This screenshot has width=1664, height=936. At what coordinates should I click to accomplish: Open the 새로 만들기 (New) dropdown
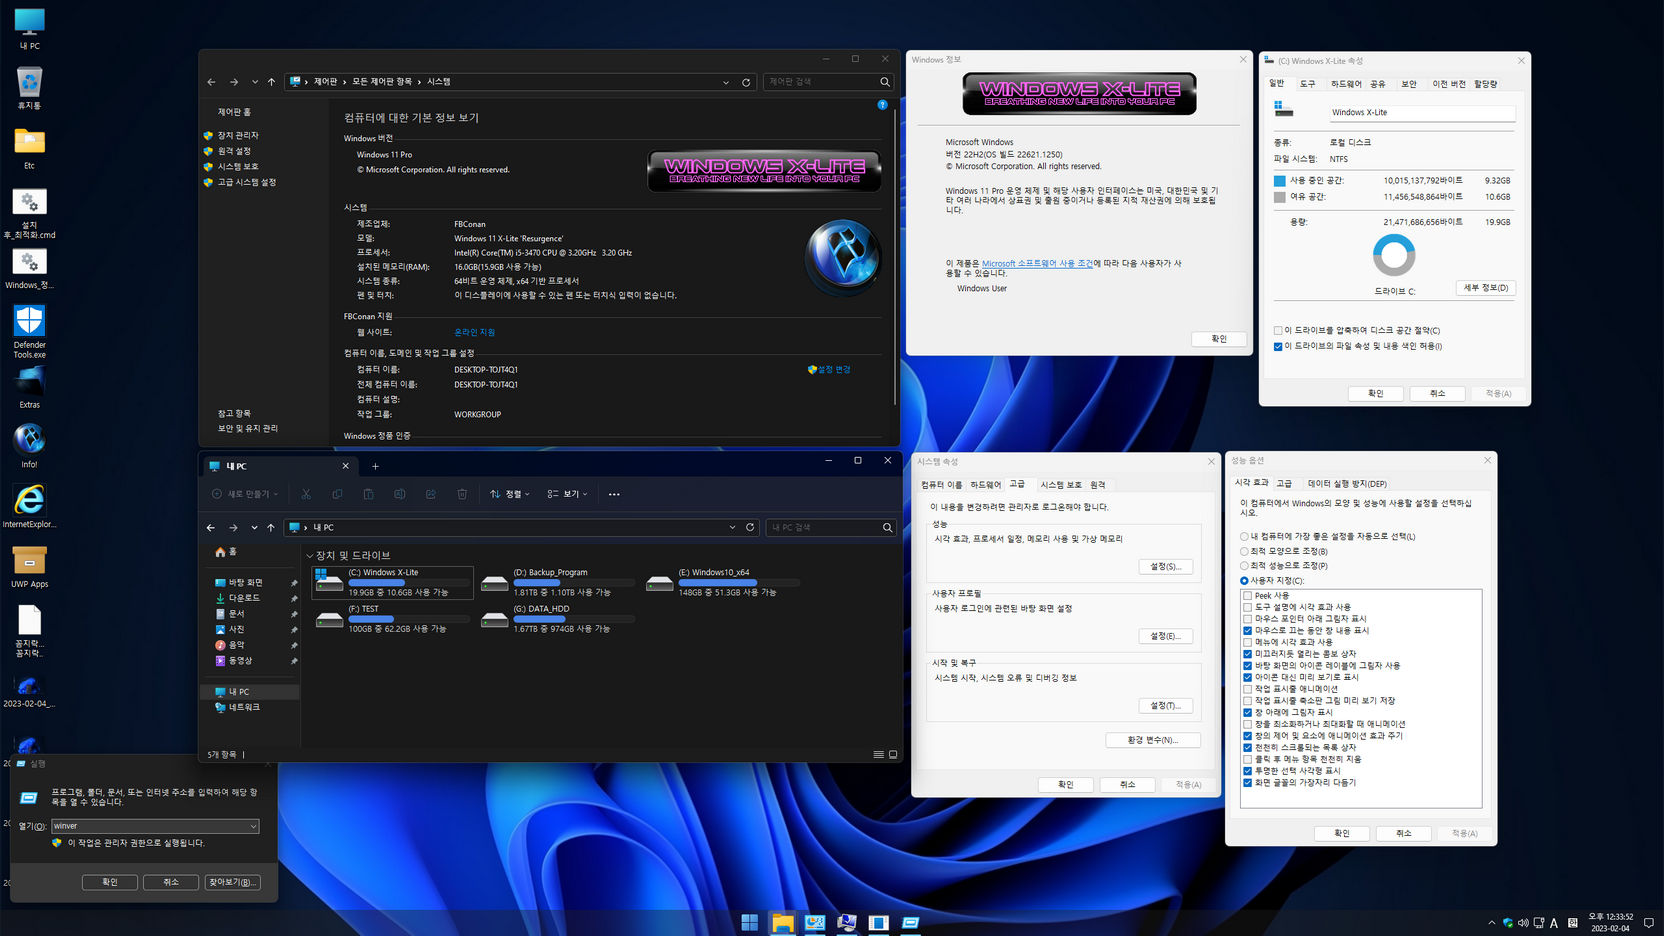(245, 494)
